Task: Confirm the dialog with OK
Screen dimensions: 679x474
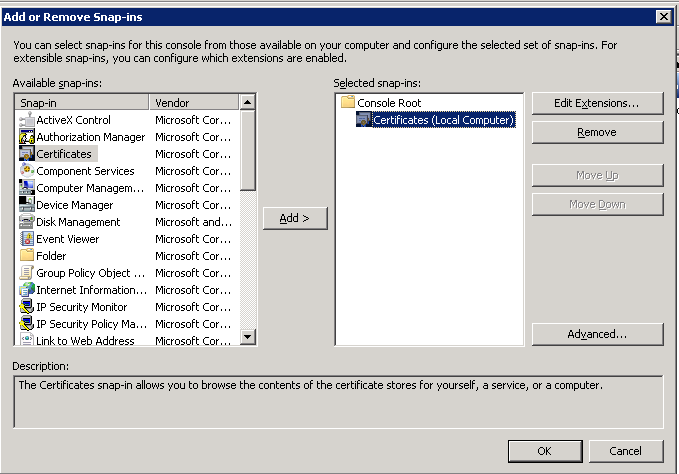Action: pyautogui.click(x=545, y=451)
